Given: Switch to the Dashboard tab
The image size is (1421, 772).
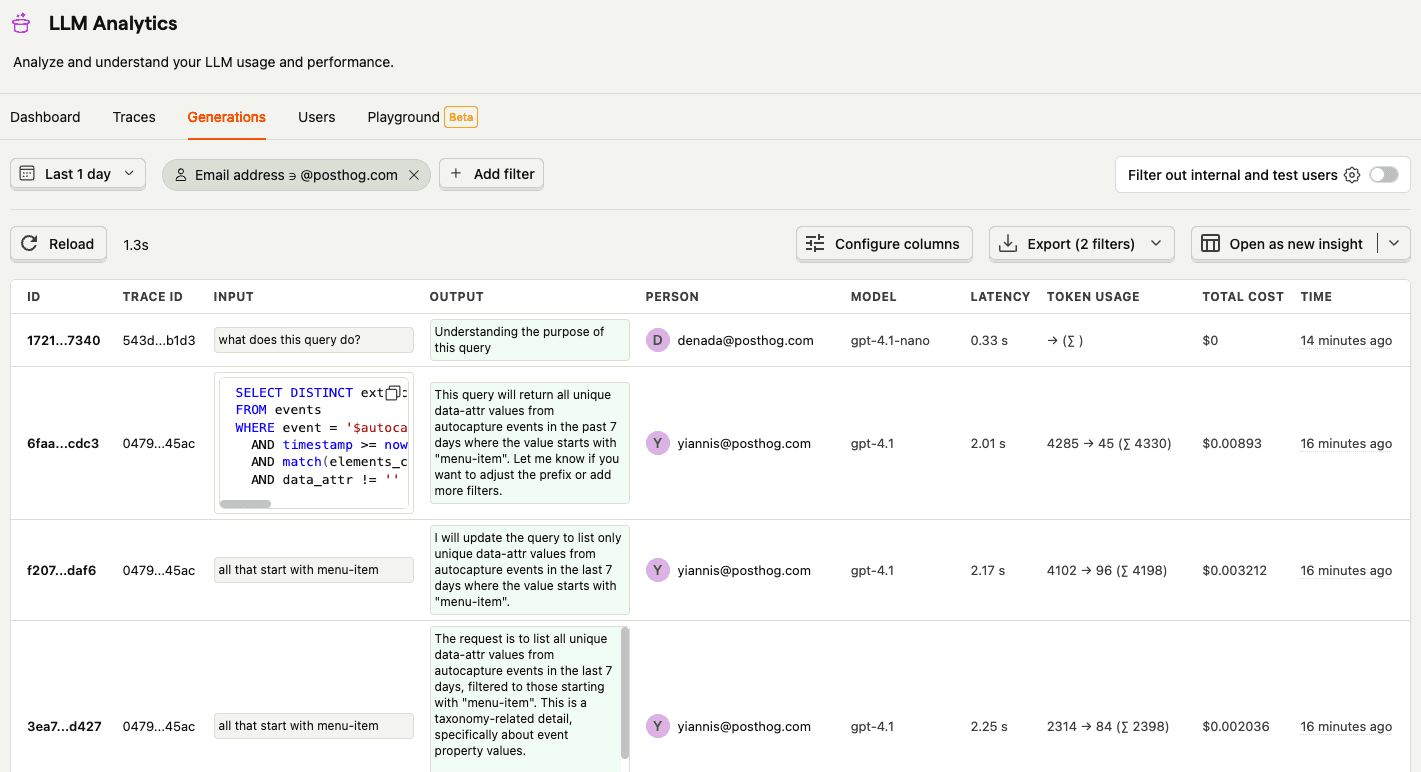Looking at the screenshot, I should (45, 117).
